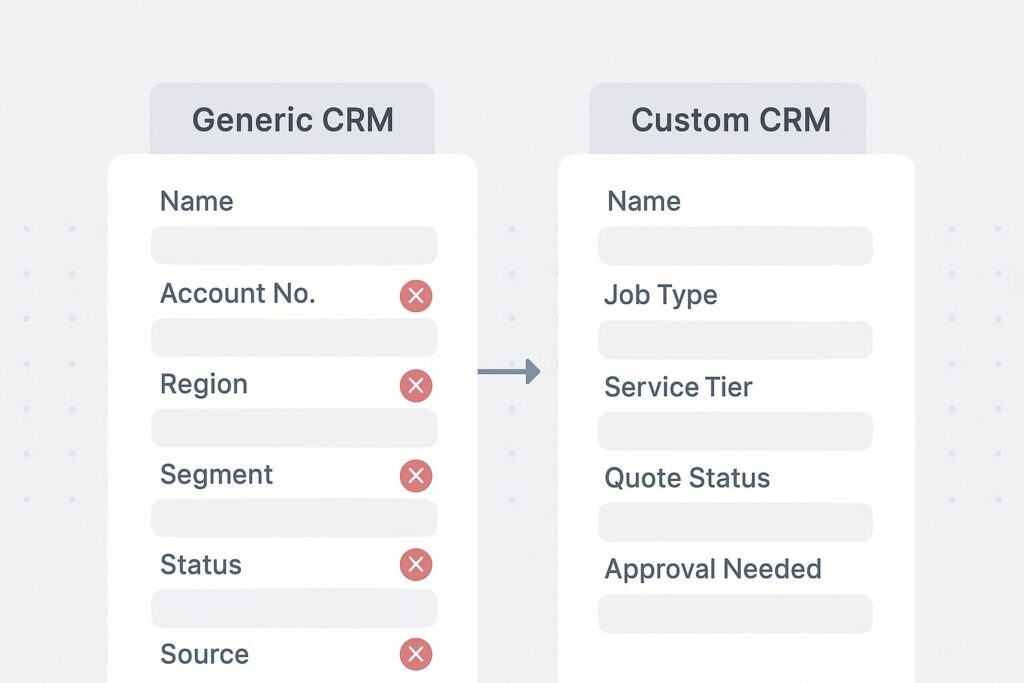The image size is (1024, 683).
Task: Click the Service Tier input field
Action: [735, 431]
